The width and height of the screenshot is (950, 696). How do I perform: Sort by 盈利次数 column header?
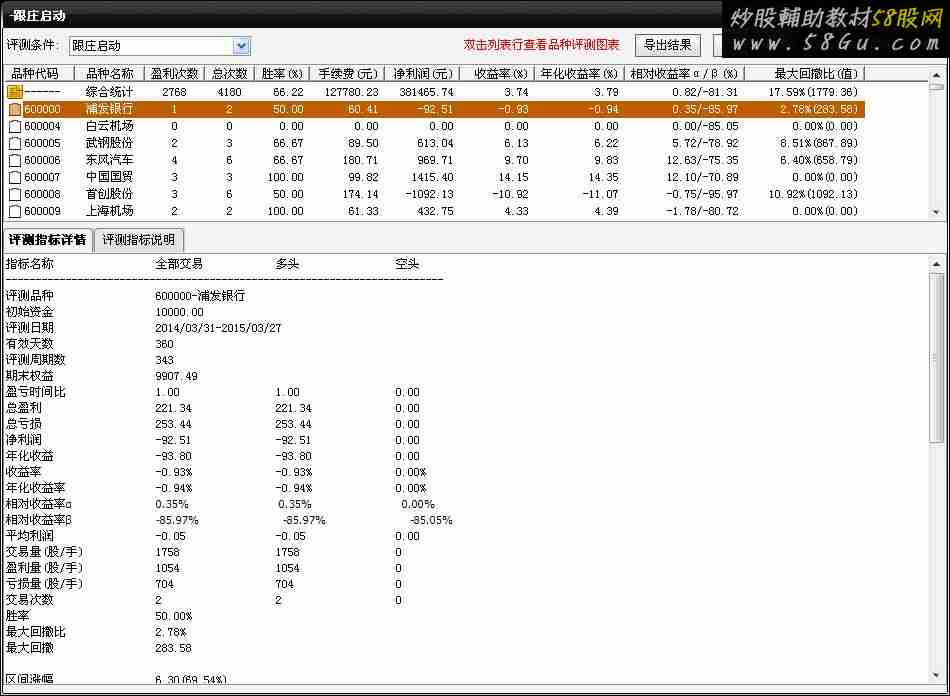click(174, 73)
